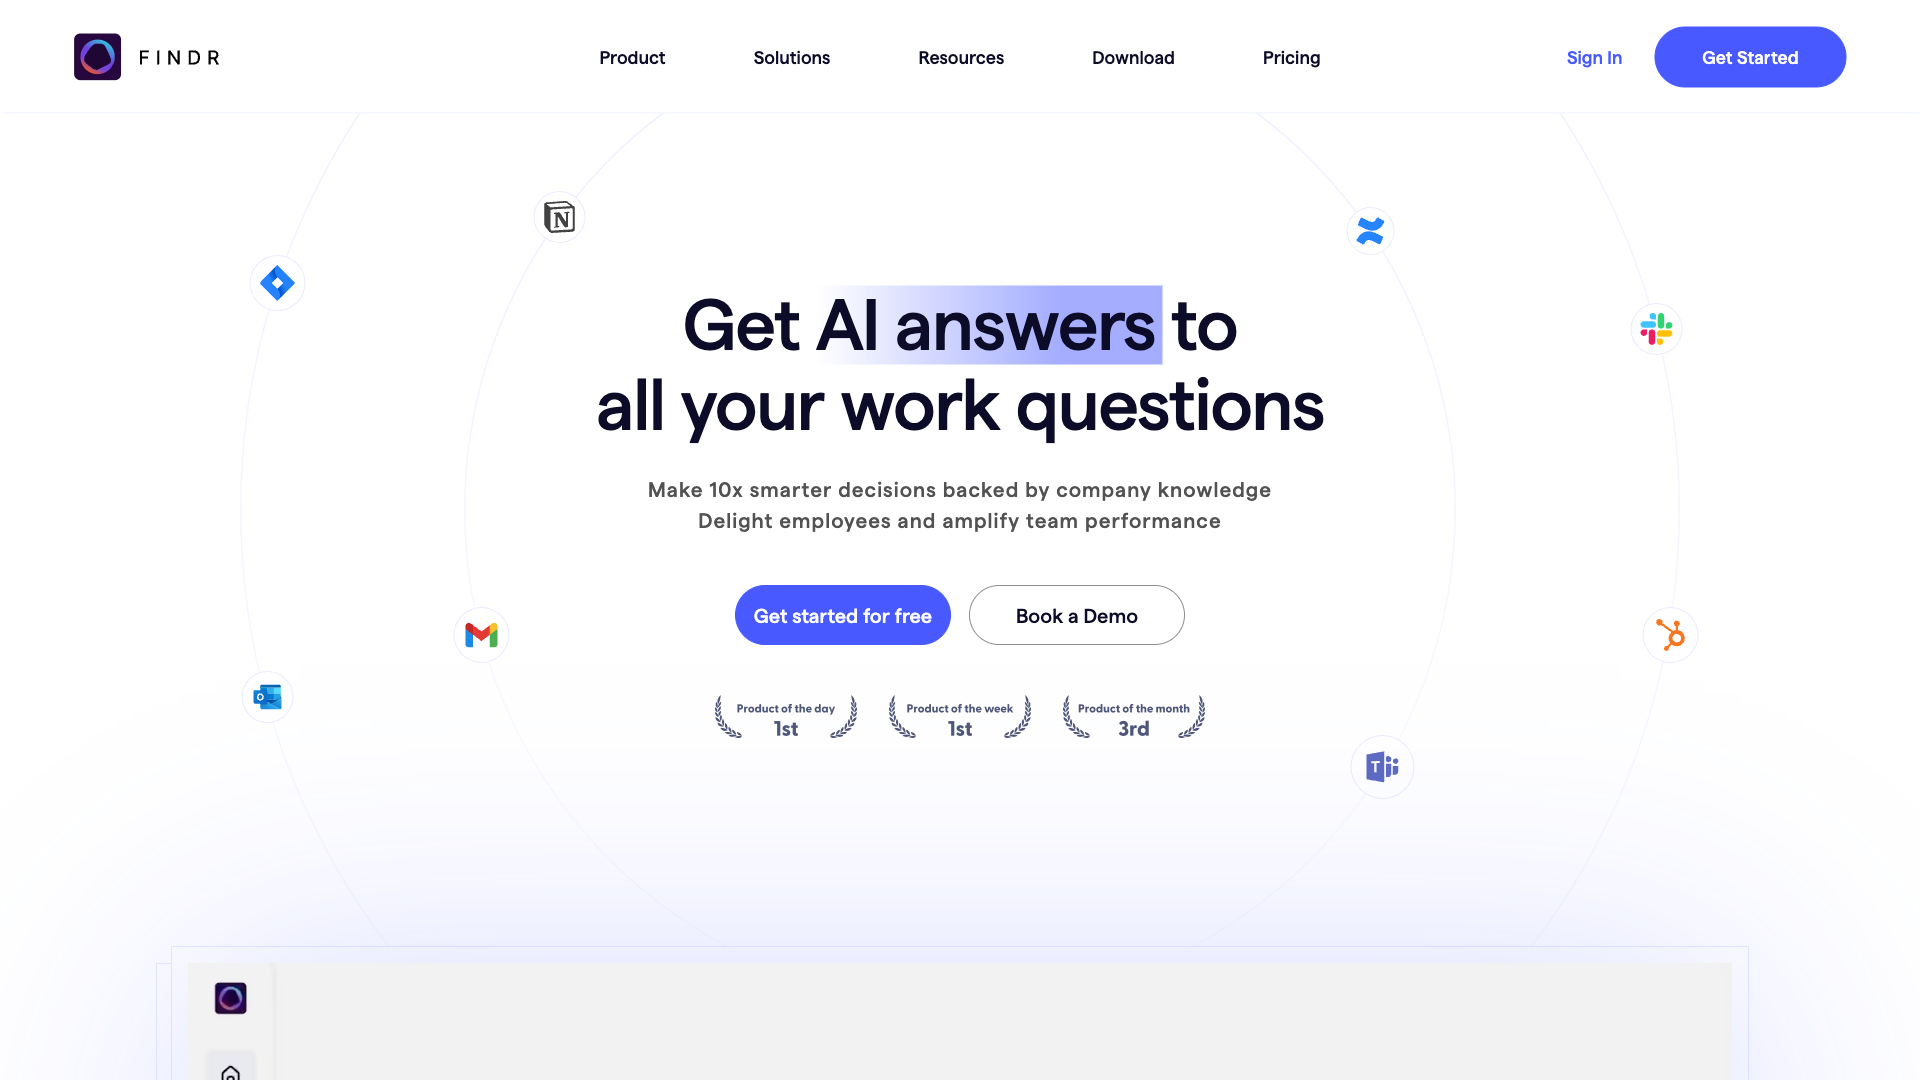Click the Book a Demo button
The image size is (1920, 1080).
(1076, 615)
